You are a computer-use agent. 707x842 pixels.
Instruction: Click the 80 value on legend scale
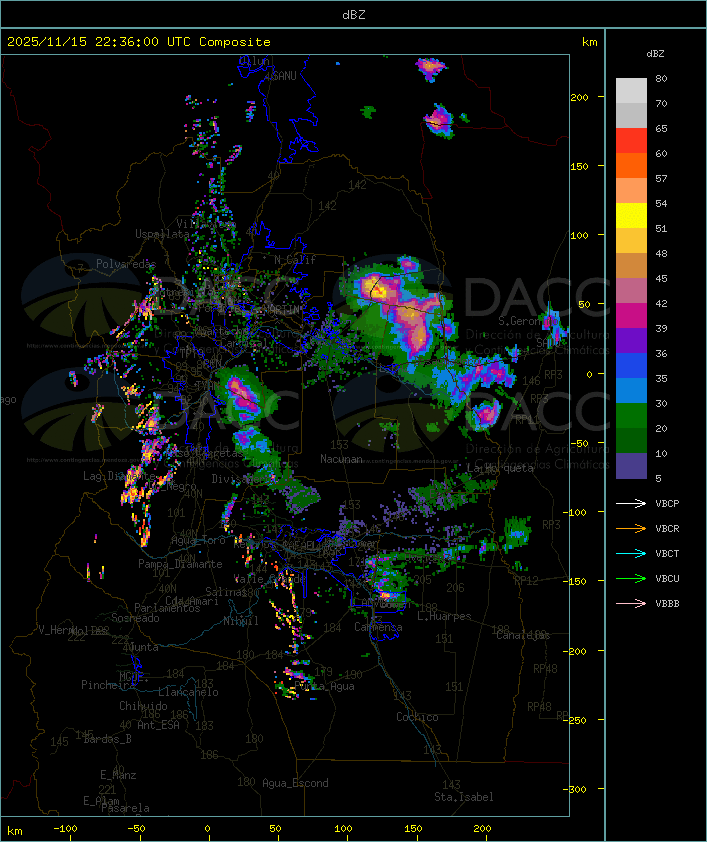click(661, 78)
